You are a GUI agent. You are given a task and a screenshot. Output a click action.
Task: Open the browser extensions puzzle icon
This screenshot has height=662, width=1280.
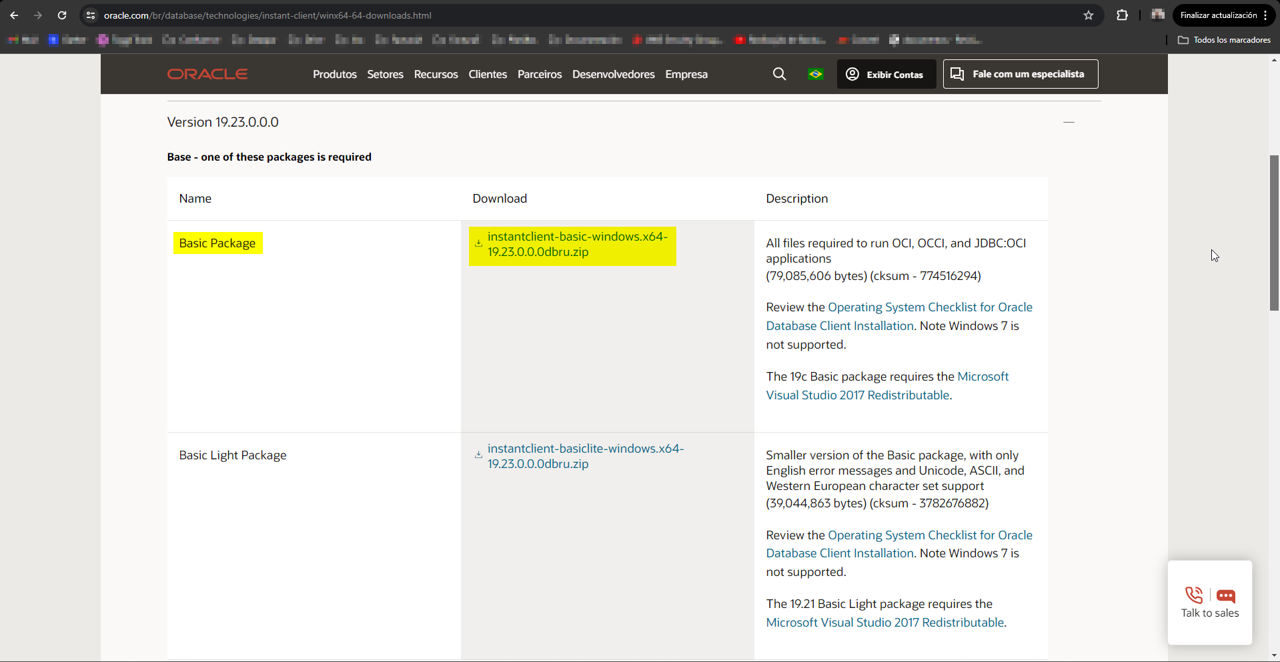point(1122,15)
